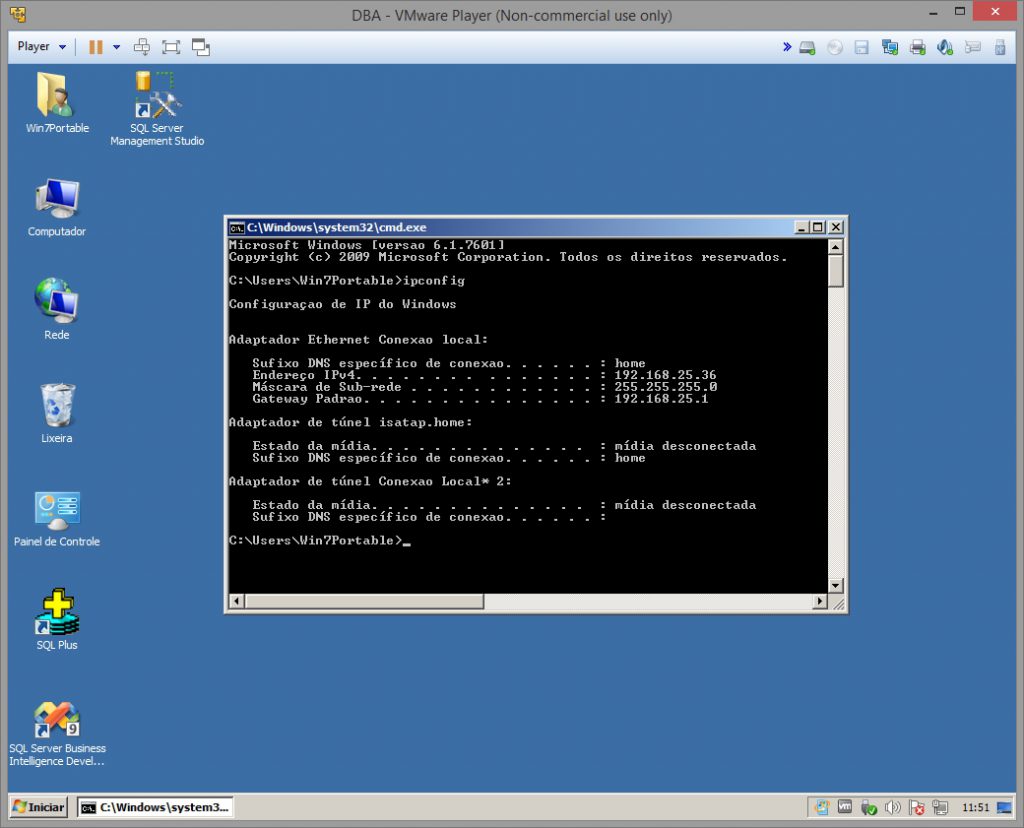Open the Iniciar start menu
The height and width of the screenshot is (828, 1024).
(x=37, y=807)
